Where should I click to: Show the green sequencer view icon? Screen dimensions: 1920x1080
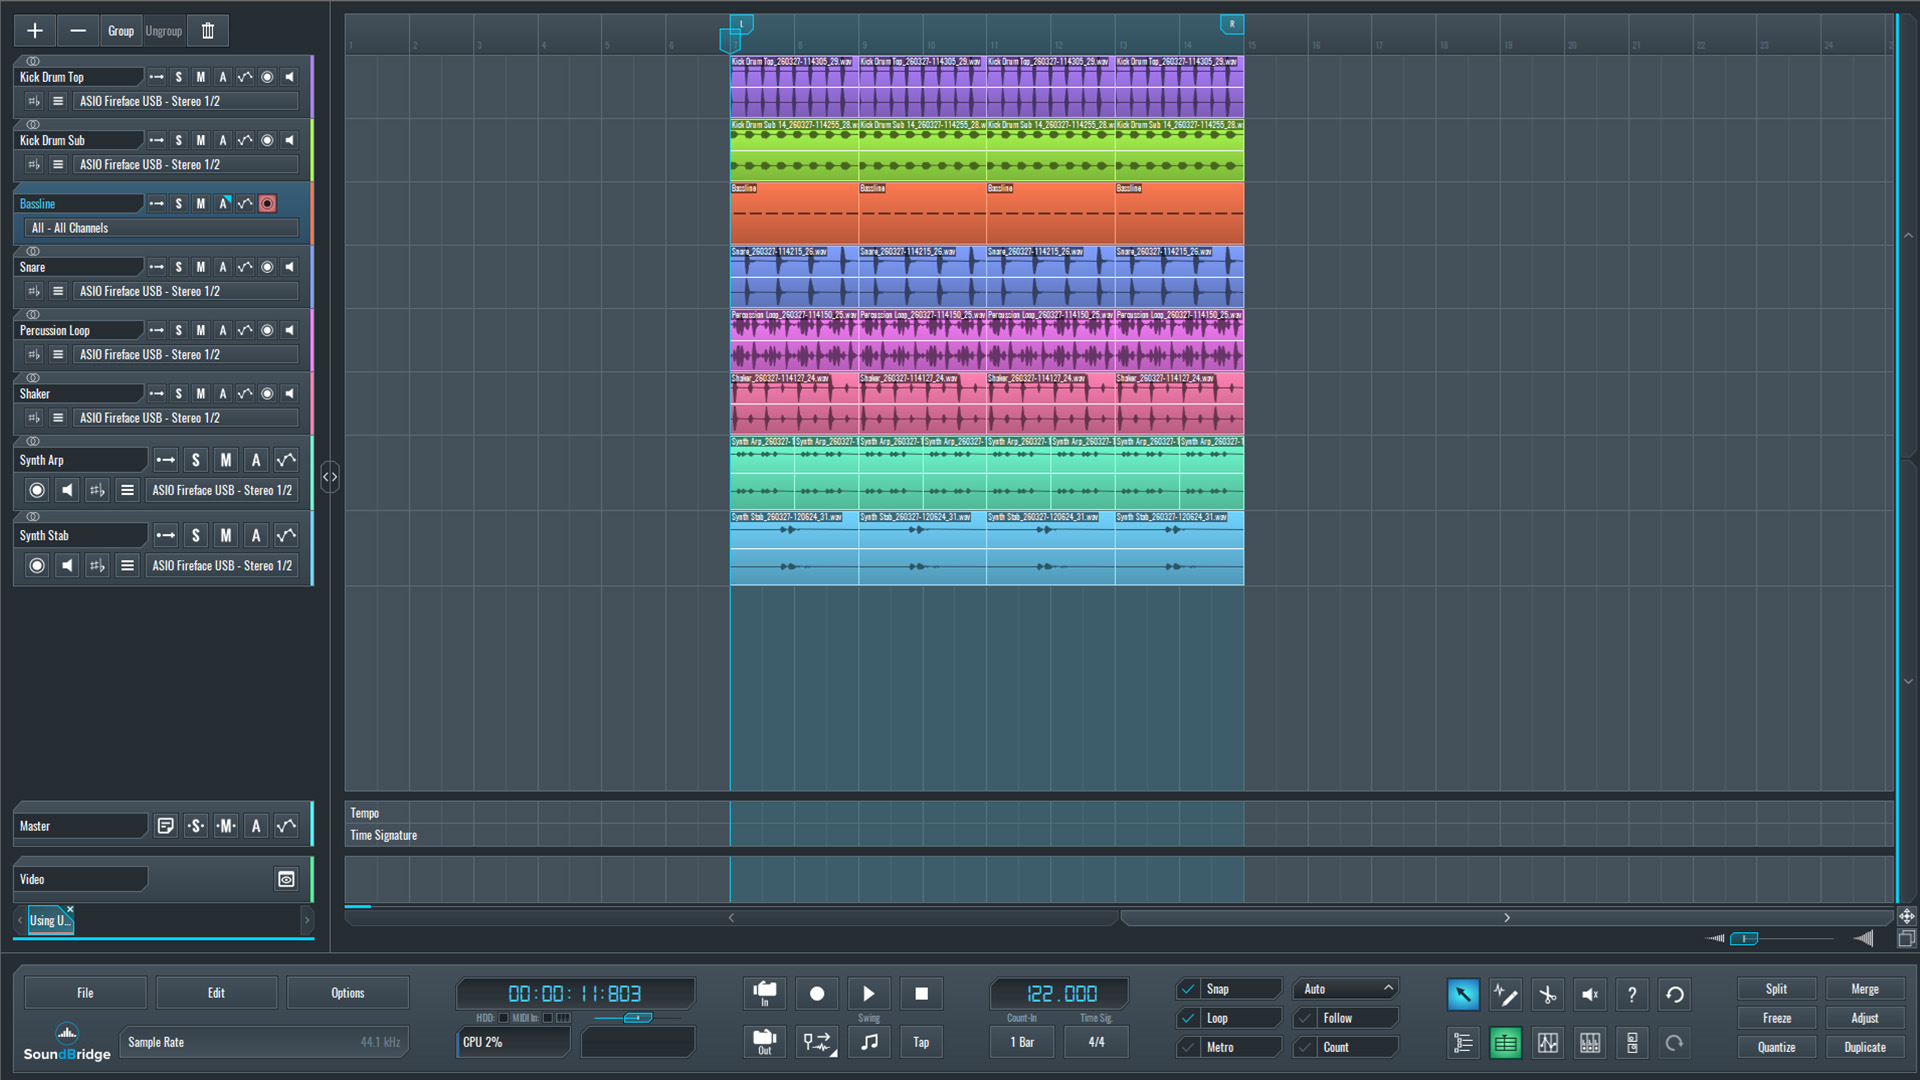coord(1505,1043)
